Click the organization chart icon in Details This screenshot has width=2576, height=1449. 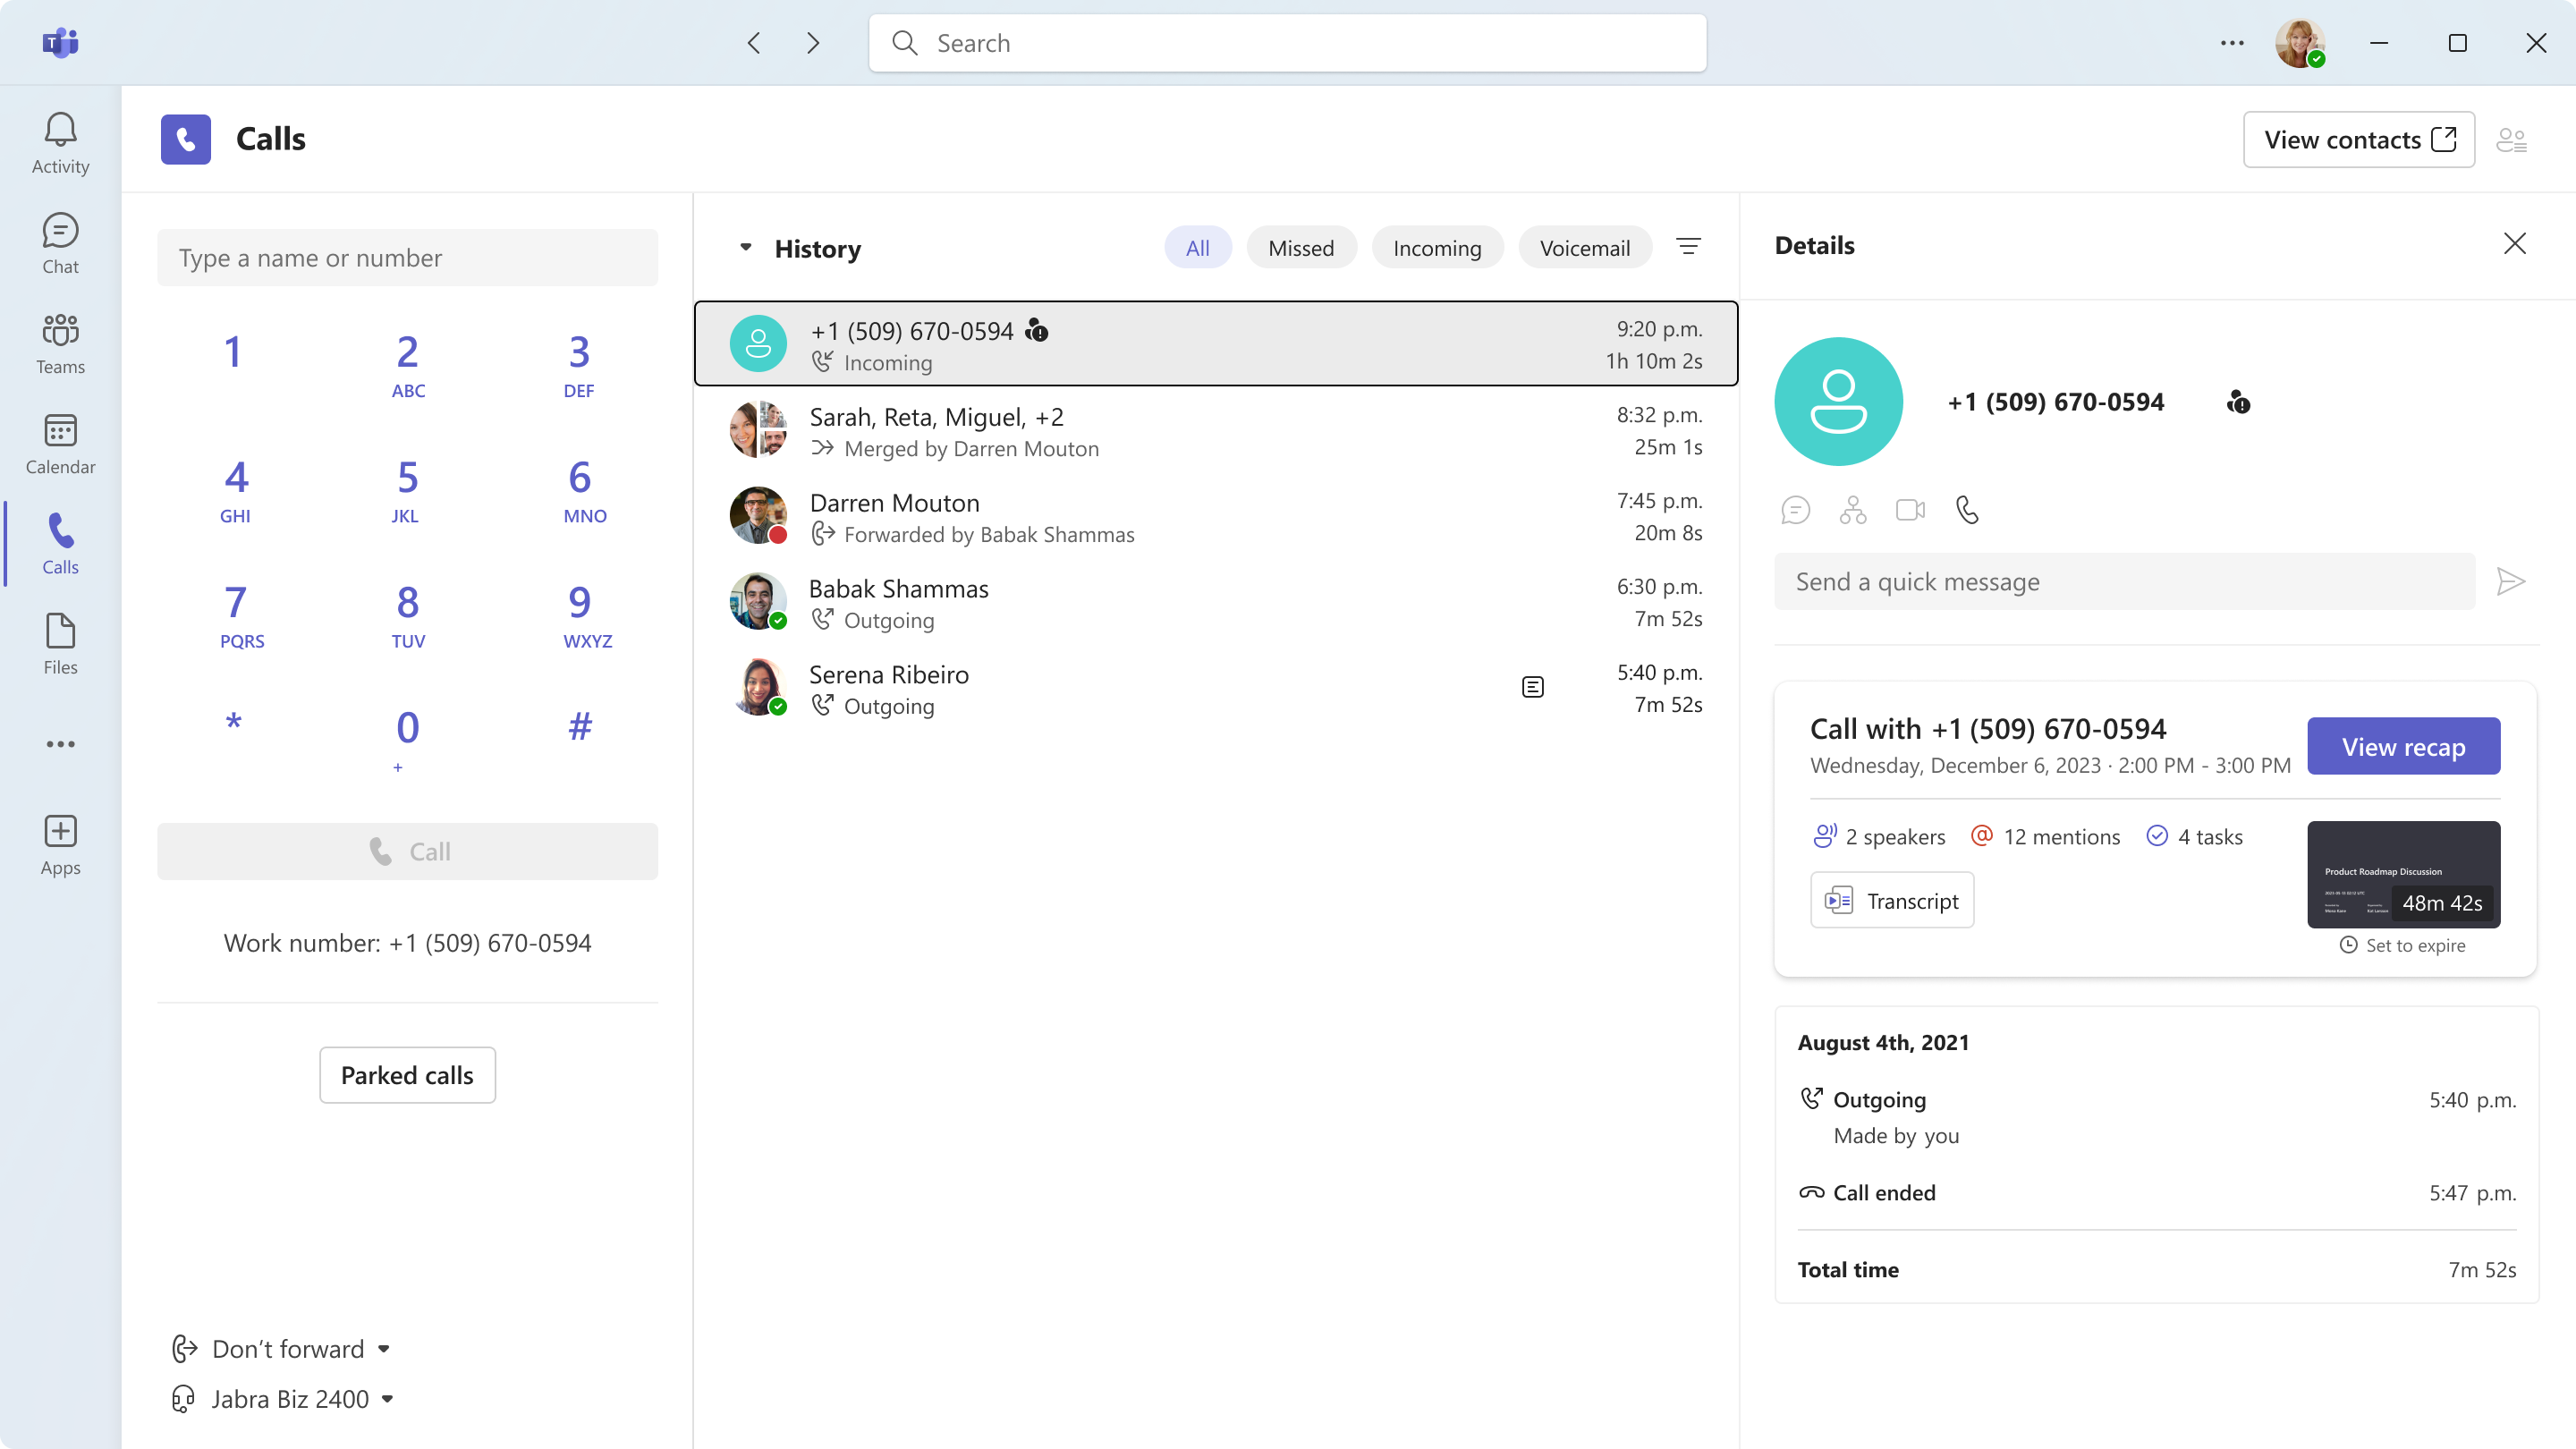click(1853, 510)
